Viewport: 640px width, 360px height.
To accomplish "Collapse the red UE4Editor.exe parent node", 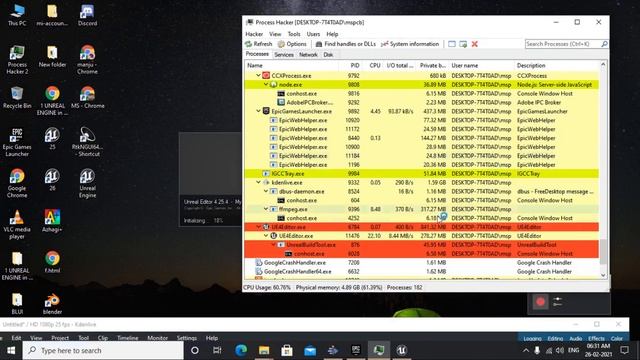I will point(258,227).
